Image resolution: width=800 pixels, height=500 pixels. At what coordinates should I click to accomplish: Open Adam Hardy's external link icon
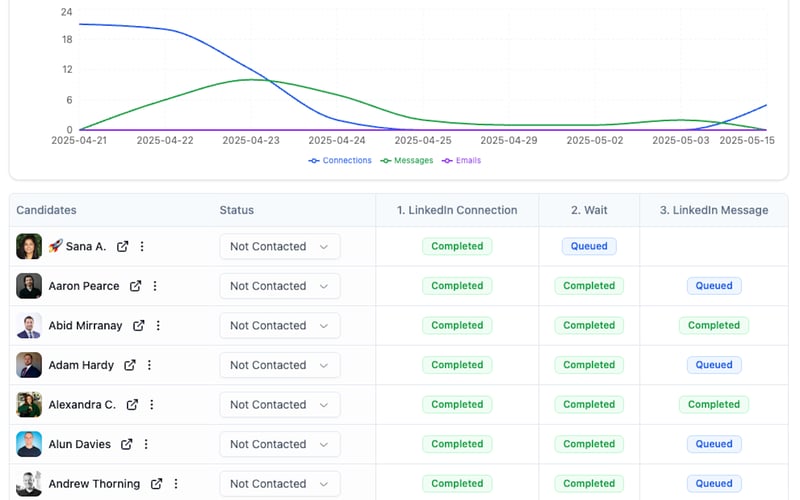click(x=130, y=365)
